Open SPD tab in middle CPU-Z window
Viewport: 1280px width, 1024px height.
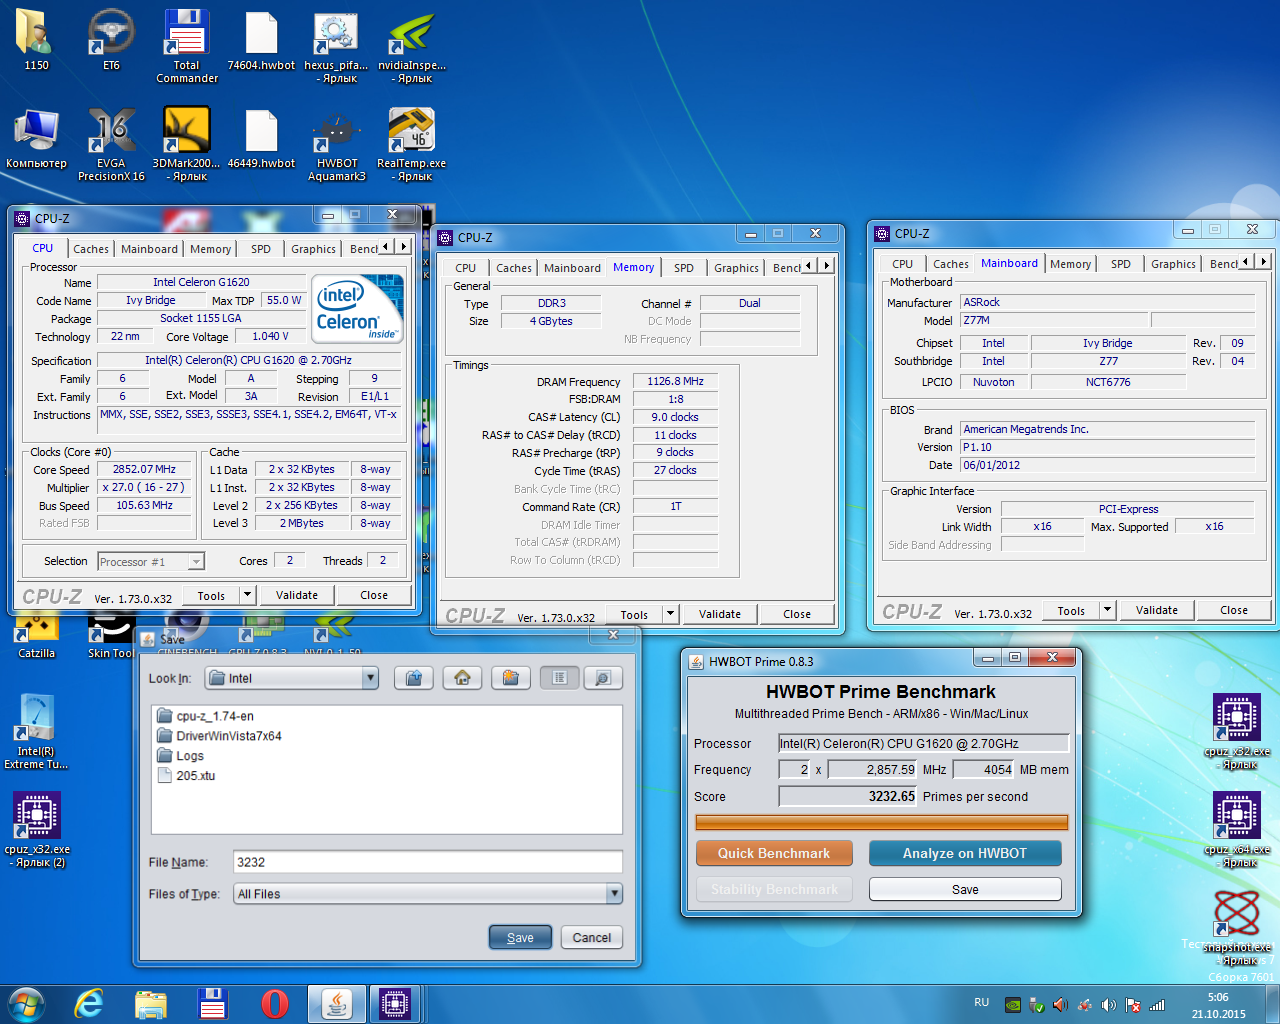click(683, 268)
